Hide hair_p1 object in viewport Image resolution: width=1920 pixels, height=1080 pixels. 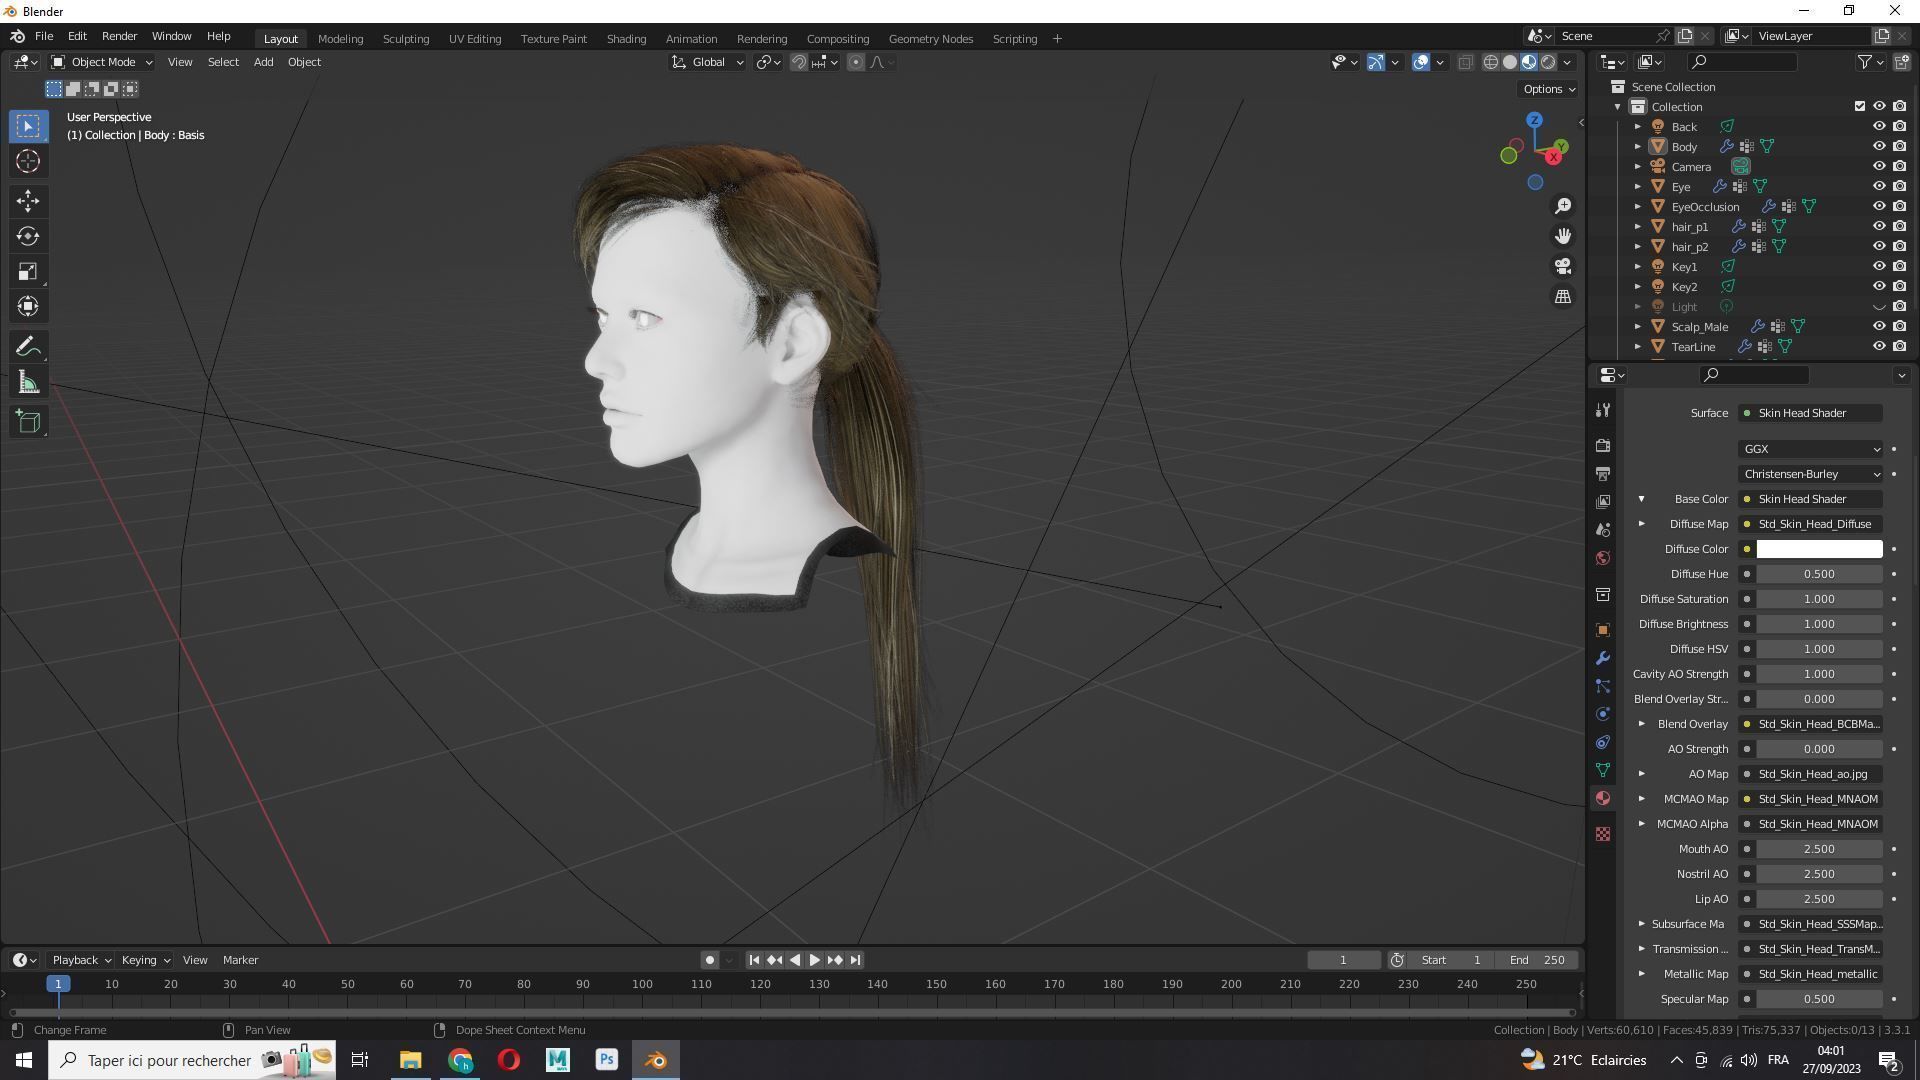tap(1879, 226)
